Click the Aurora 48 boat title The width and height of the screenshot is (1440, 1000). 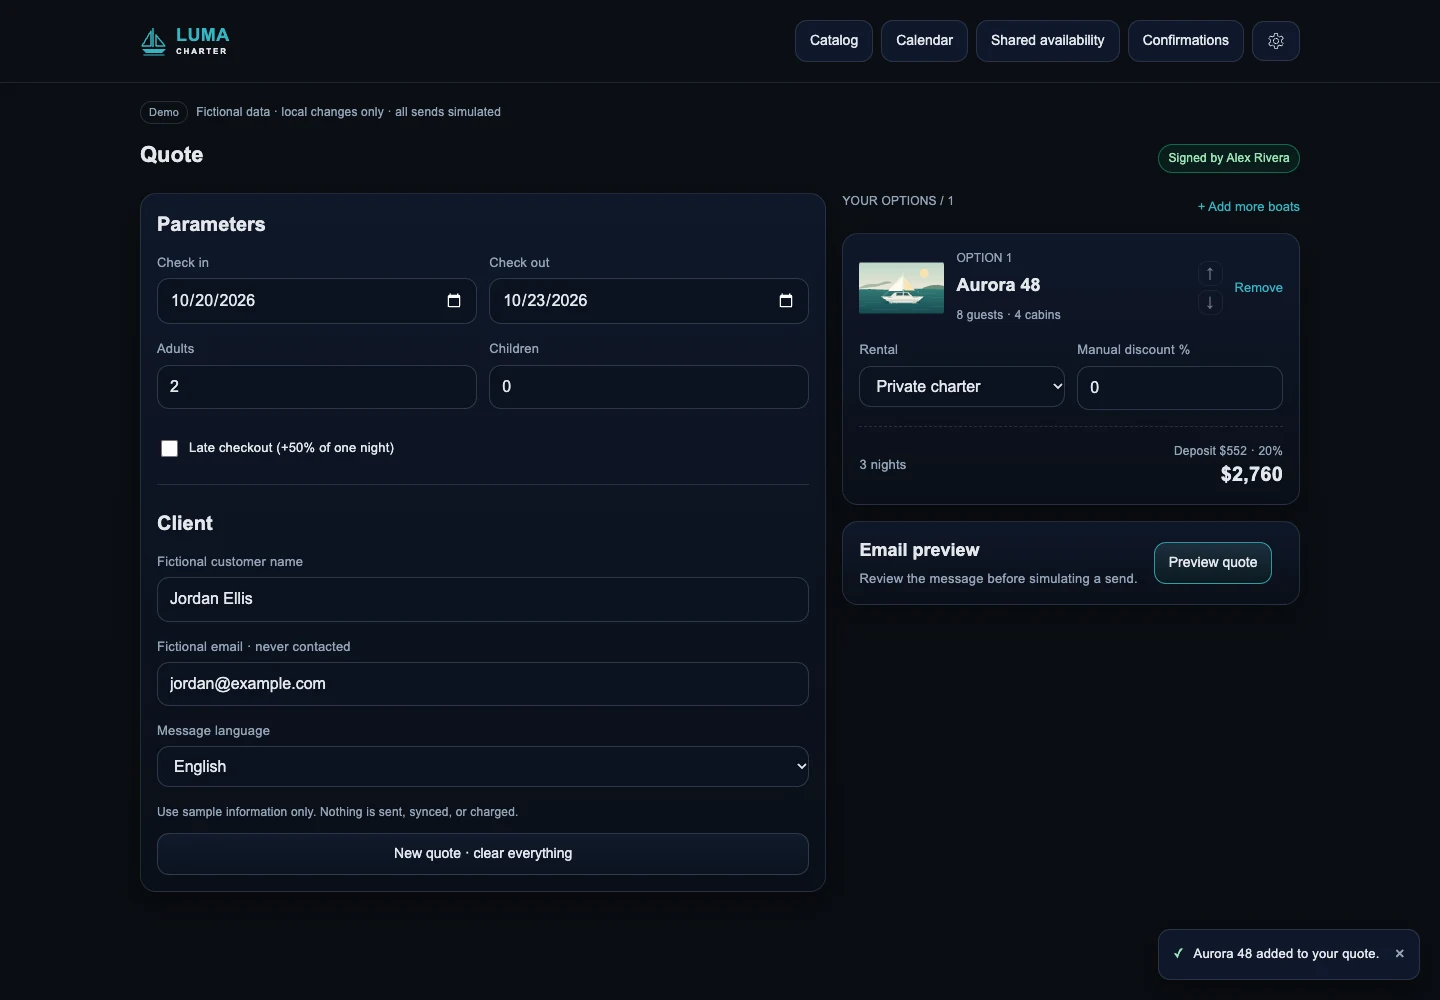pos(998,285)
